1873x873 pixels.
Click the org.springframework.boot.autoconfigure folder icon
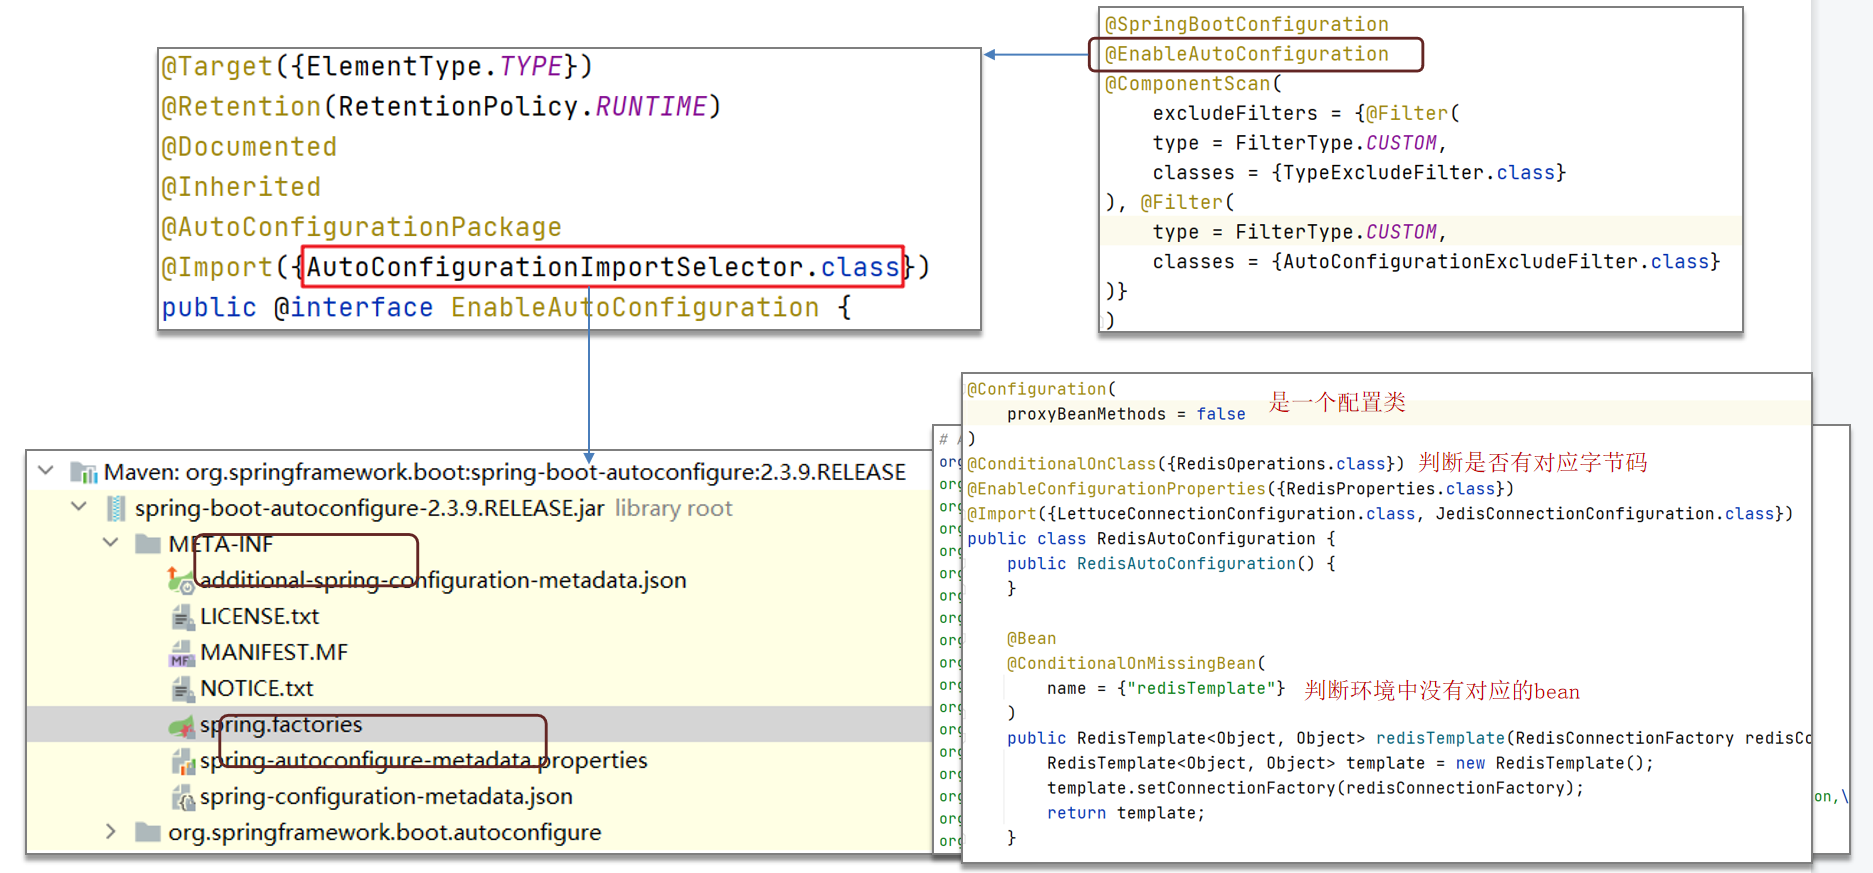pyautogui.click(x=148, y=833)
